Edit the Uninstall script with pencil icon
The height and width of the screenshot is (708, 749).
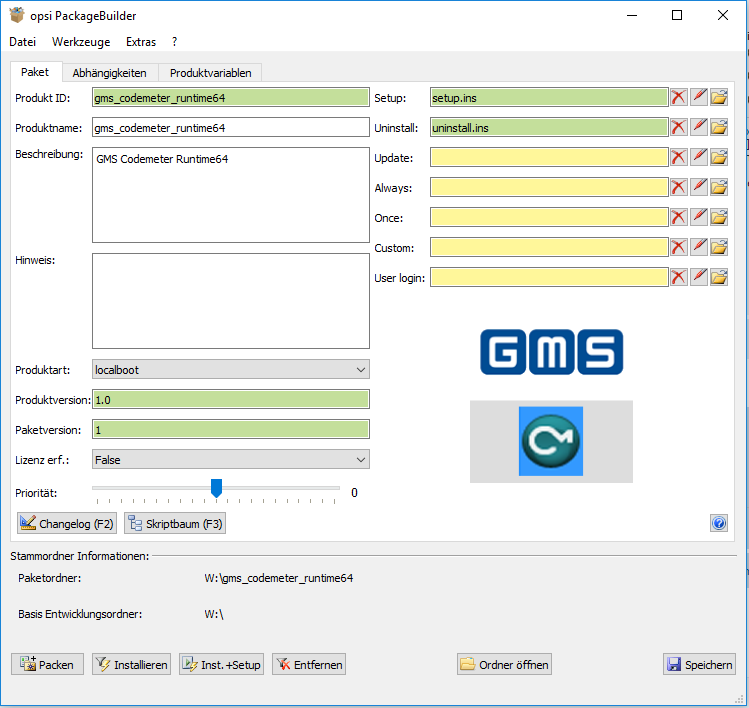[x=699, y=128]
